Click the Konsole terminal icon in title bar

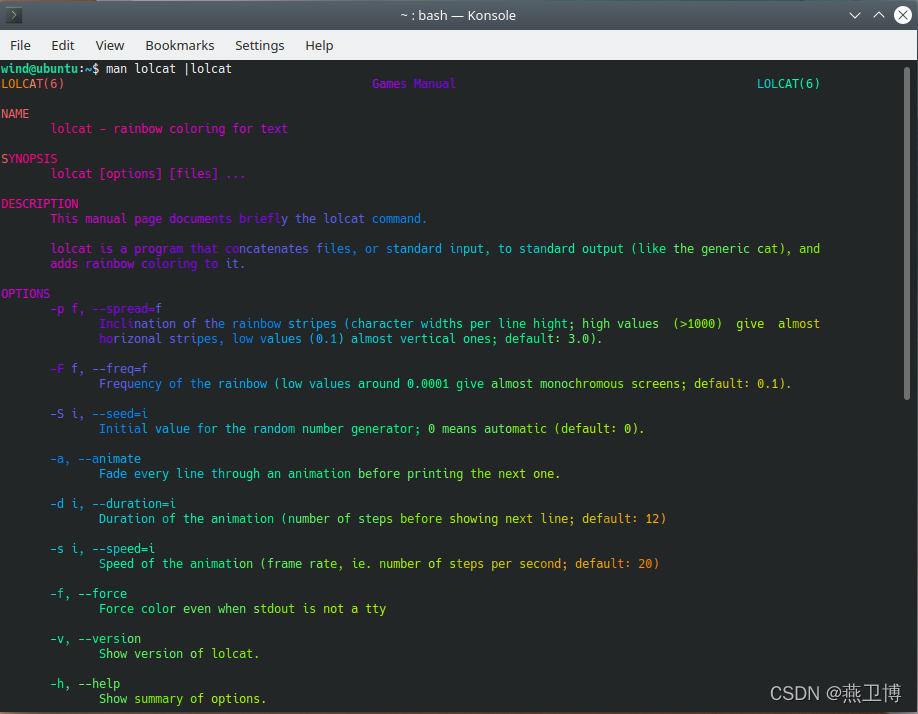point(15,15)
